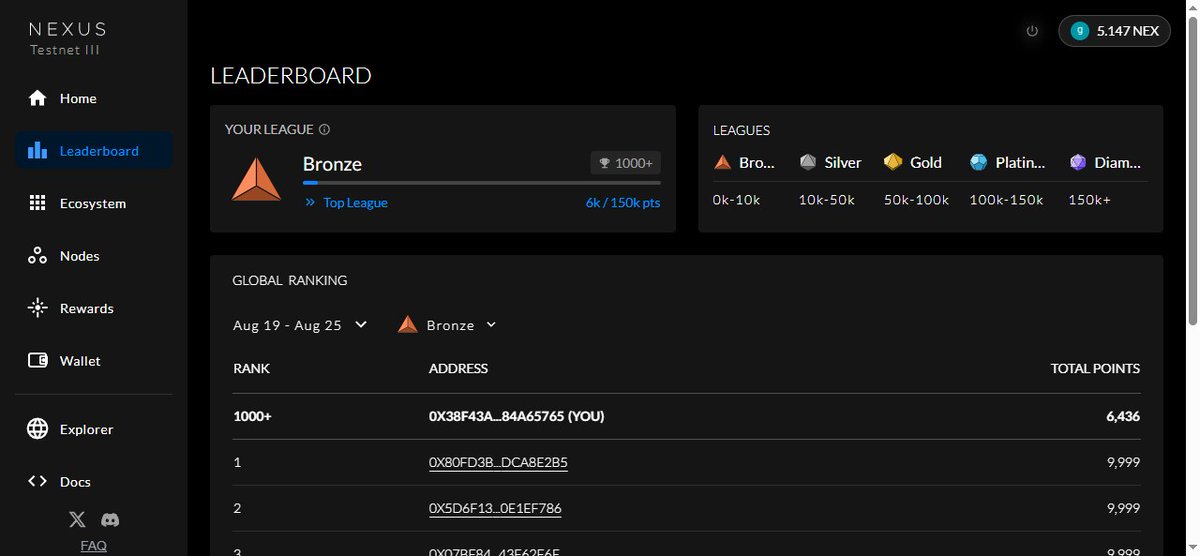Click the teal account avatar icon
The image size is (1200, 556).
1079,31
